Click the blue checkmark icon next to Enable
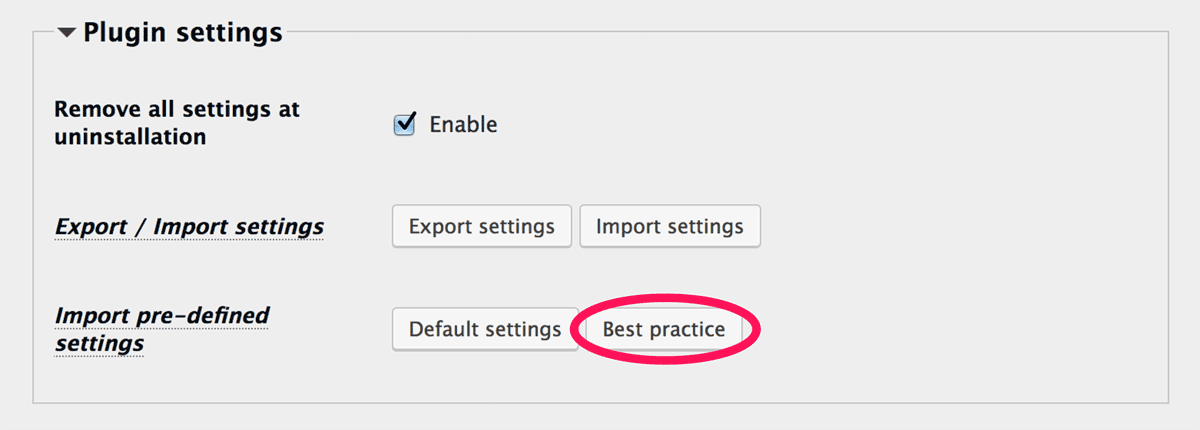Screen dimensions: 1200x430 pyautogui.click(x=405, y=124)
